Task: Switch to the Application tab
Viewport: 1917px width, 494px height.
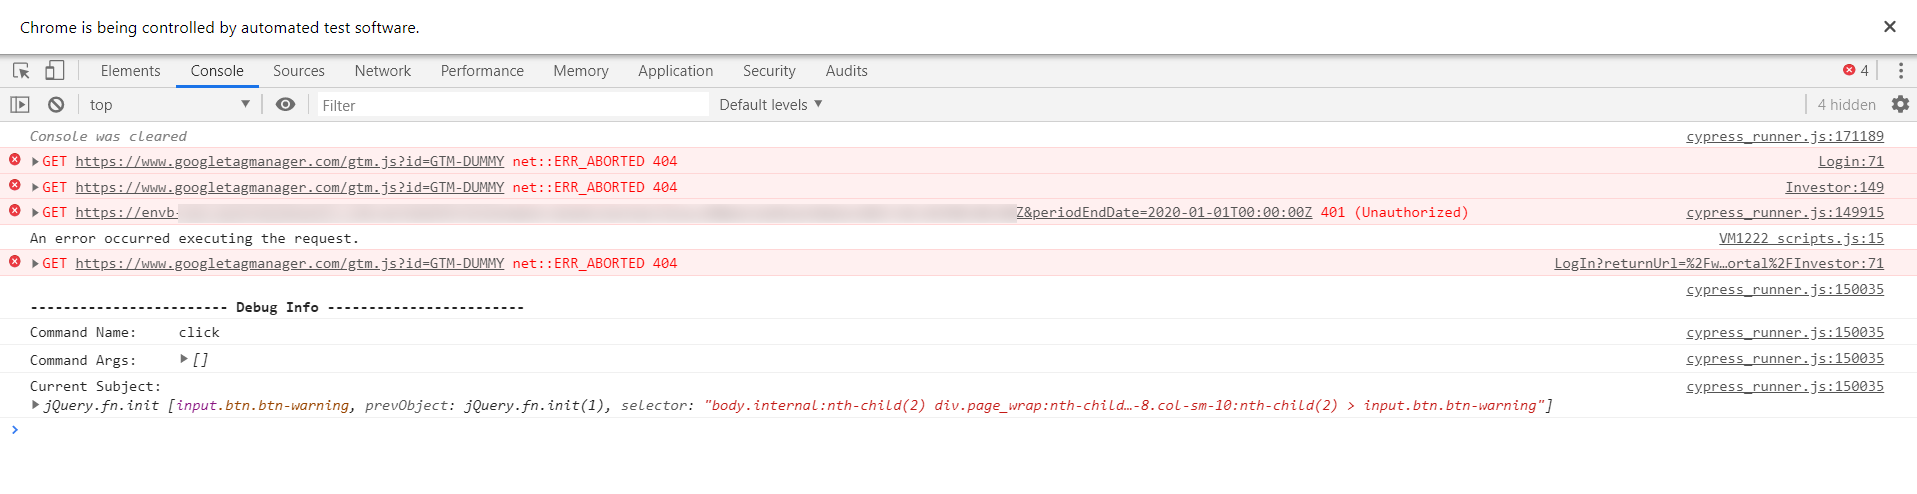Action: (x=676, y=71)
